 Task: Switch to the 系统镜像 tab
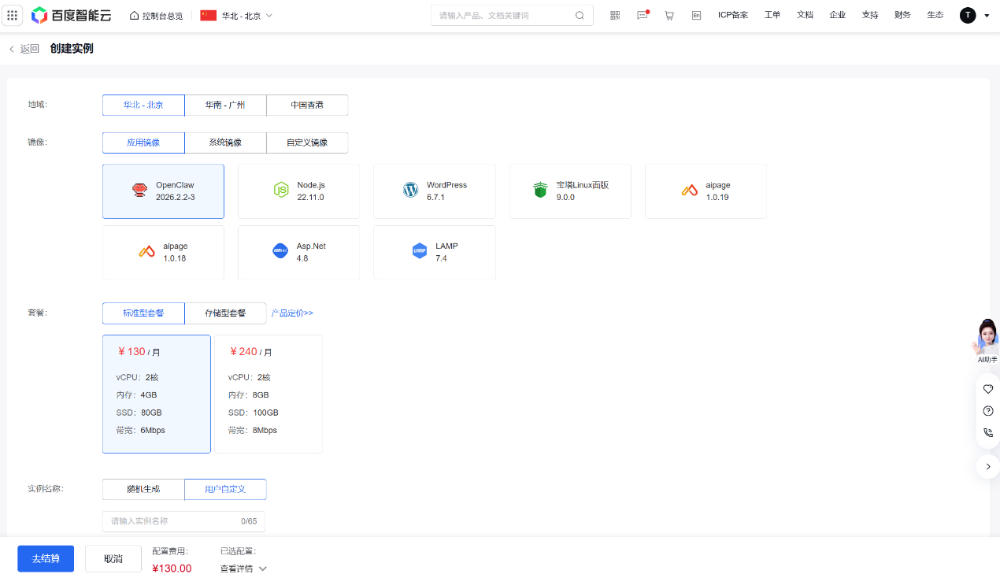(225, 143)
